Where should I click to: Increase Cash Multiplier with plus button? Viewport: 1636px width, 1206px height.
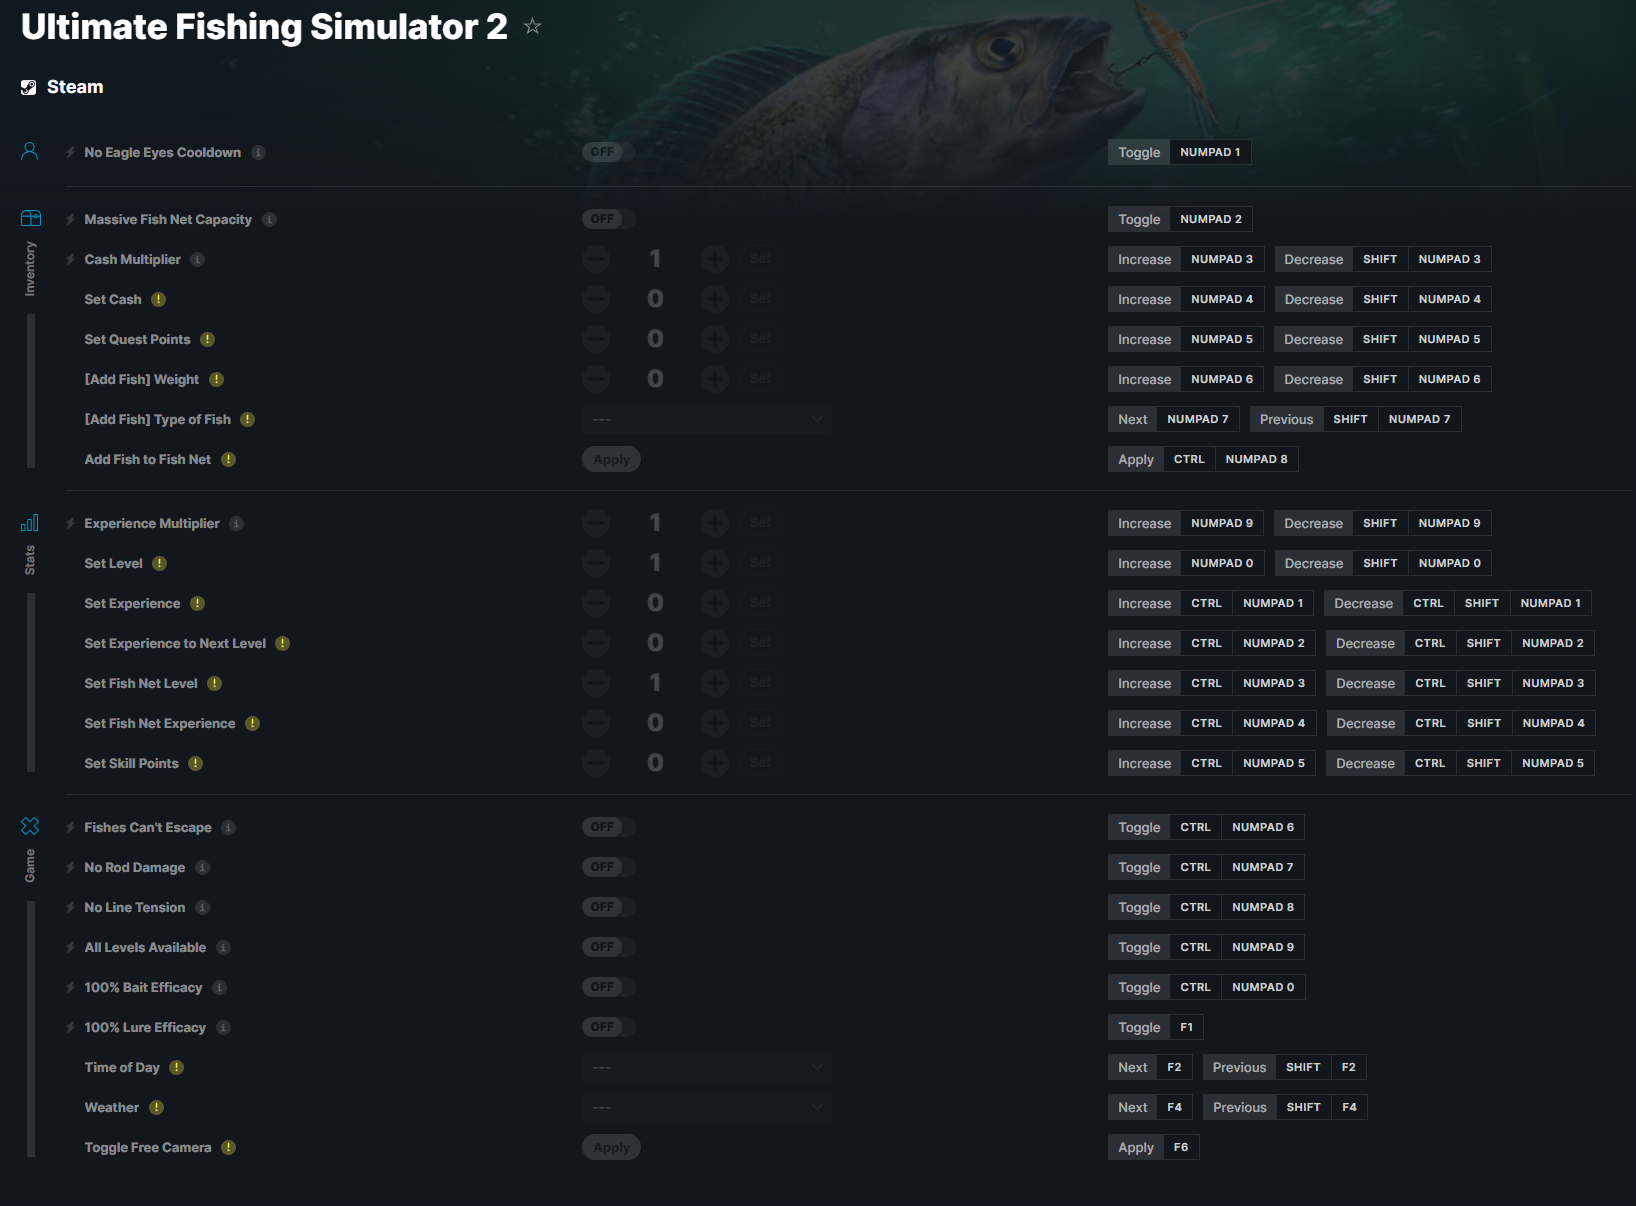714,259
